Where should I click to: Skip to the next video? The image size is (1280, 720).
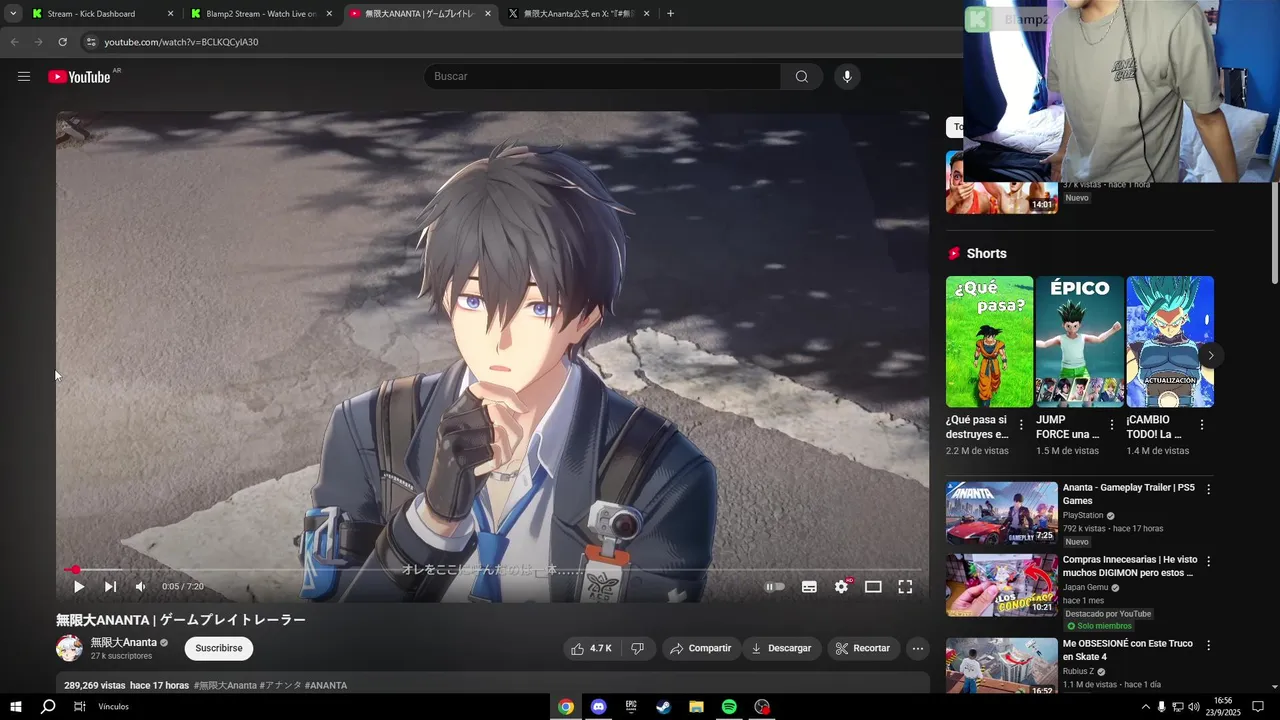(x=110, y=587)
